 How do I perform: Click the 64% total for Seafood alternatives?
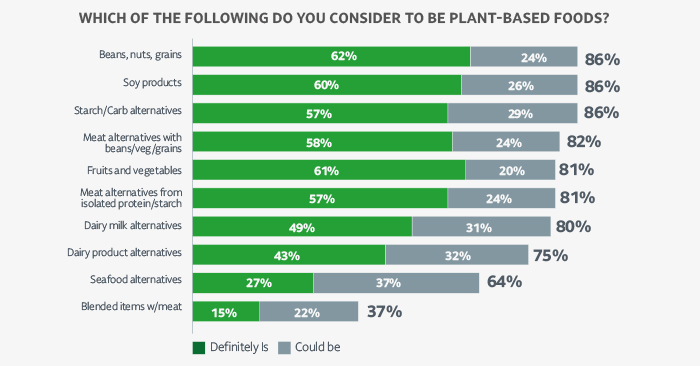point(504,282)
